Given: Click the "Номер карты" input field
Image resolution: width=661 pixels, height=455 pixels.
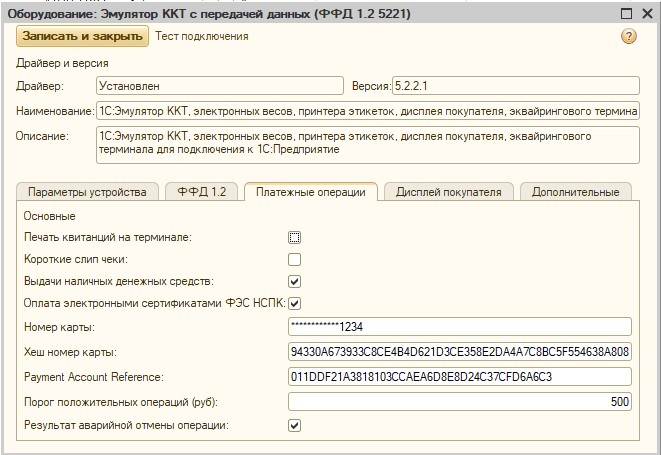Looking at the screenshot, I should pyautogui.click(x=459, y=326).
